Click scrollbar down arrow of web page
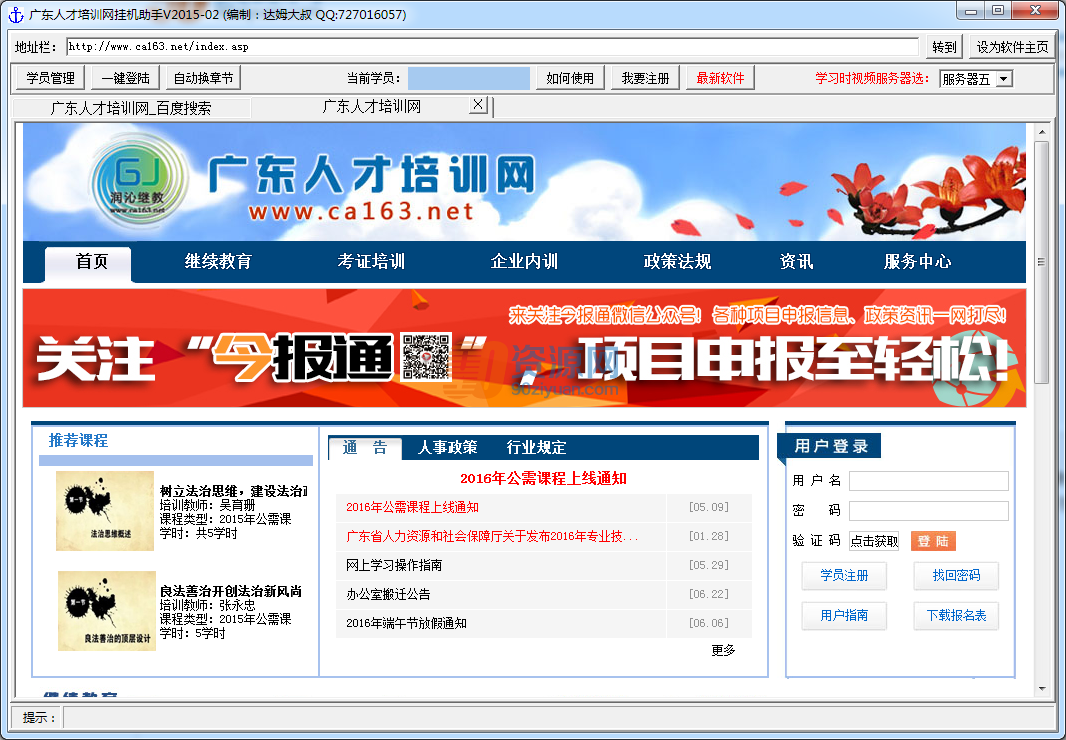The image size is (1066, 740). [x=1042, y=689]
